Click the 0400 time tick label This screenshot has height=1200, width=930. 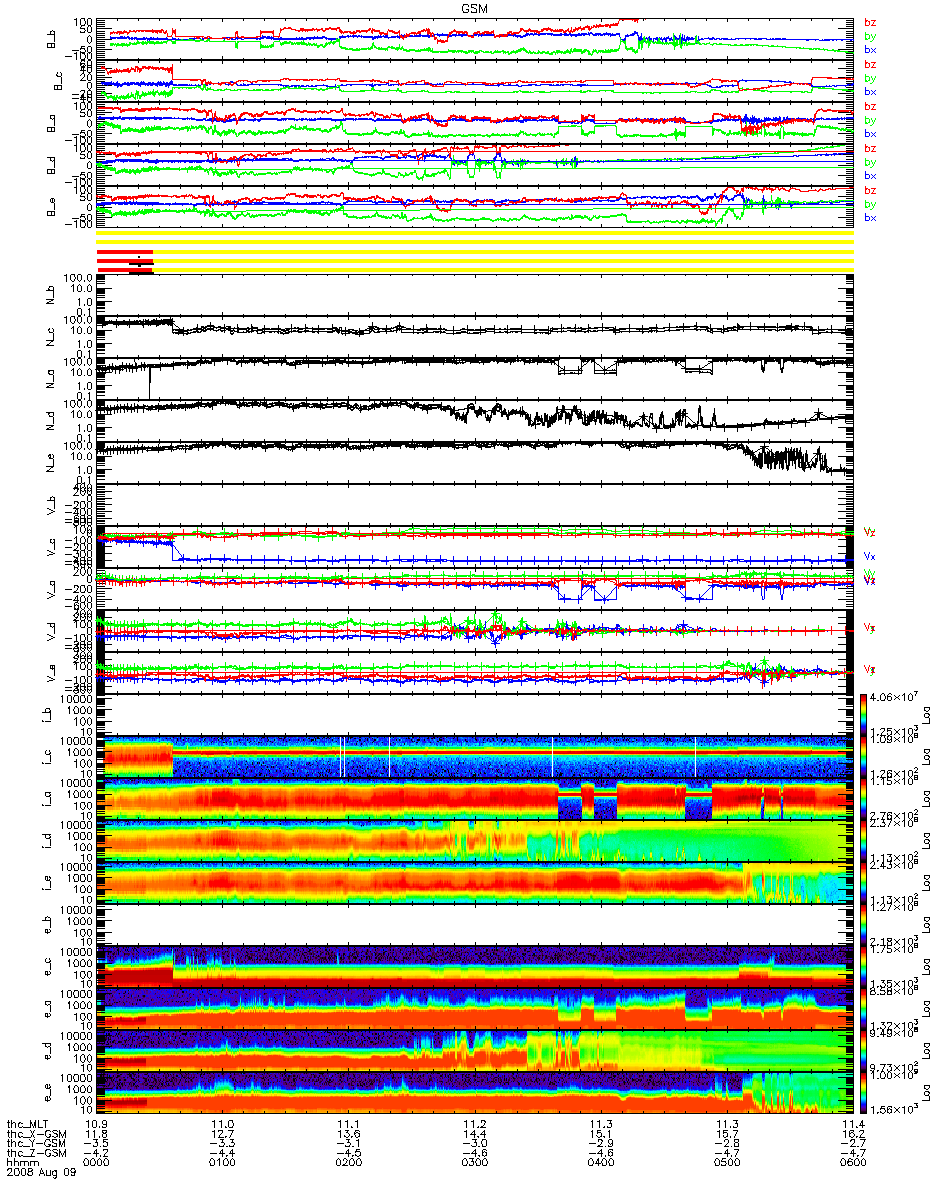(x=601, y=1164)
